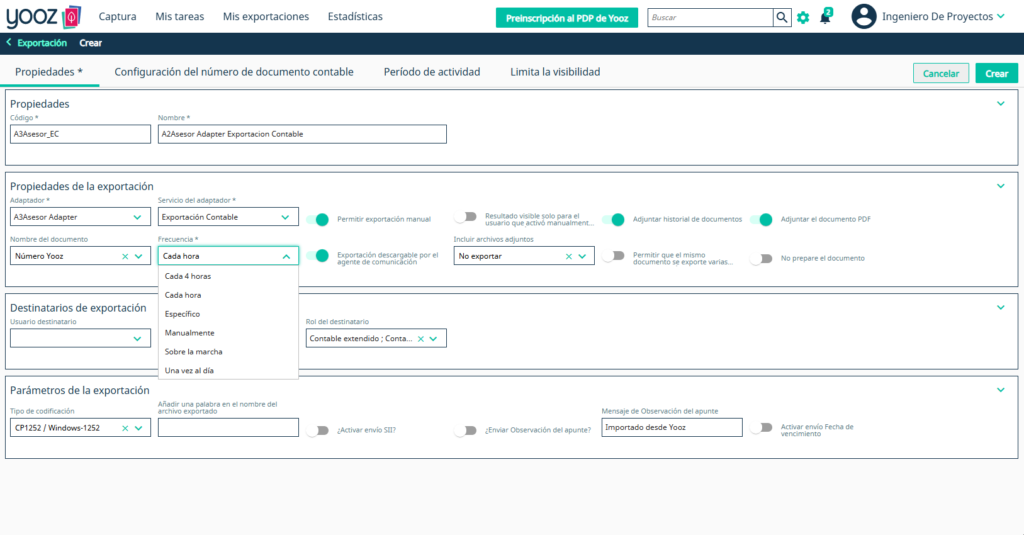
Task: Click the green Crear button
Action: pyautogui.click(x=997, y=73)
